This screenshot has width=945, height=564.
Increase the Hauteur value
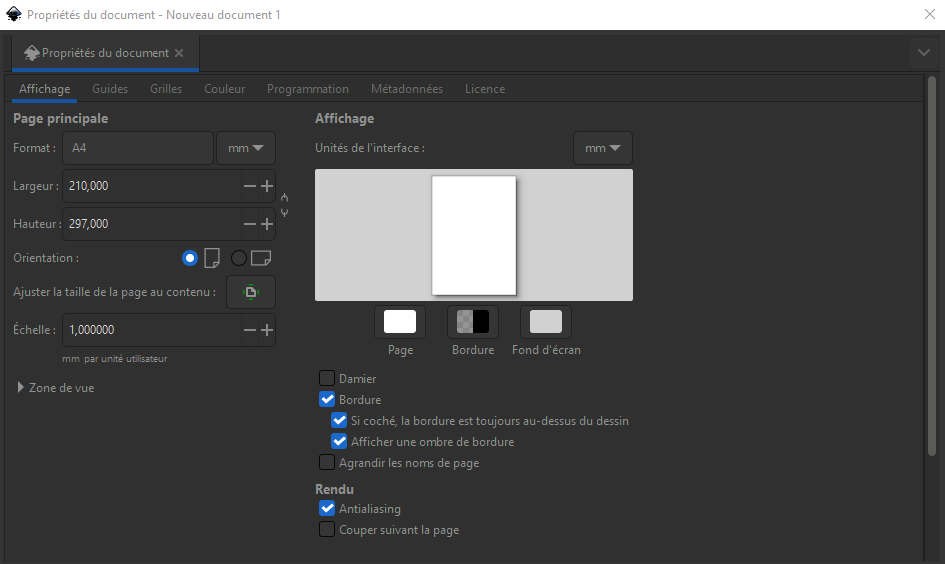point(267,224)
